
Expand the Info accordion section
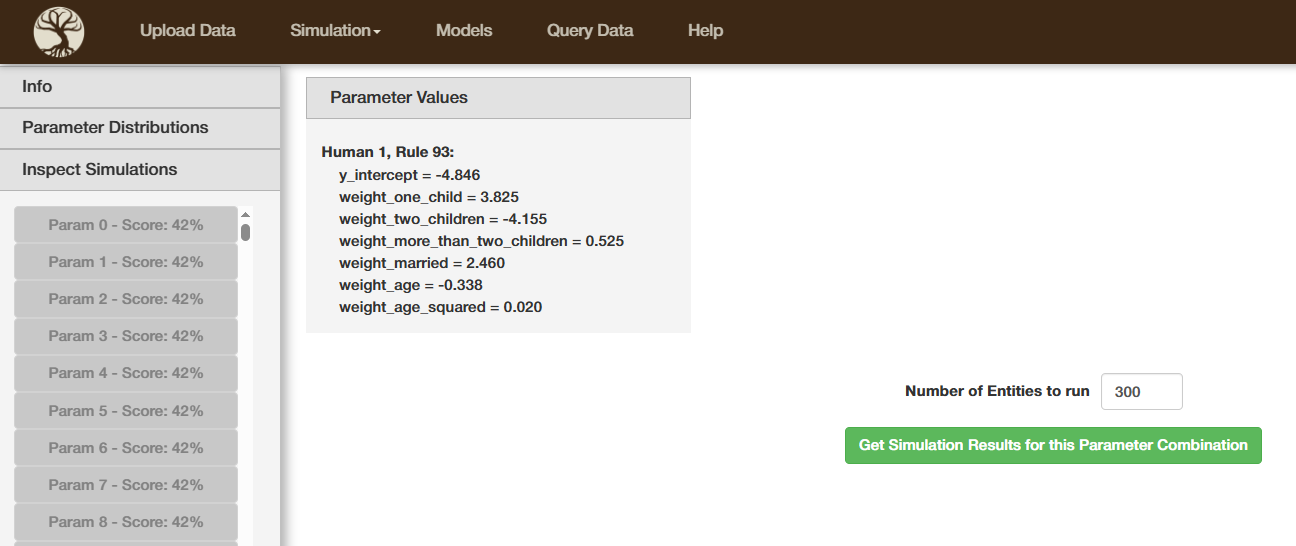140,87
